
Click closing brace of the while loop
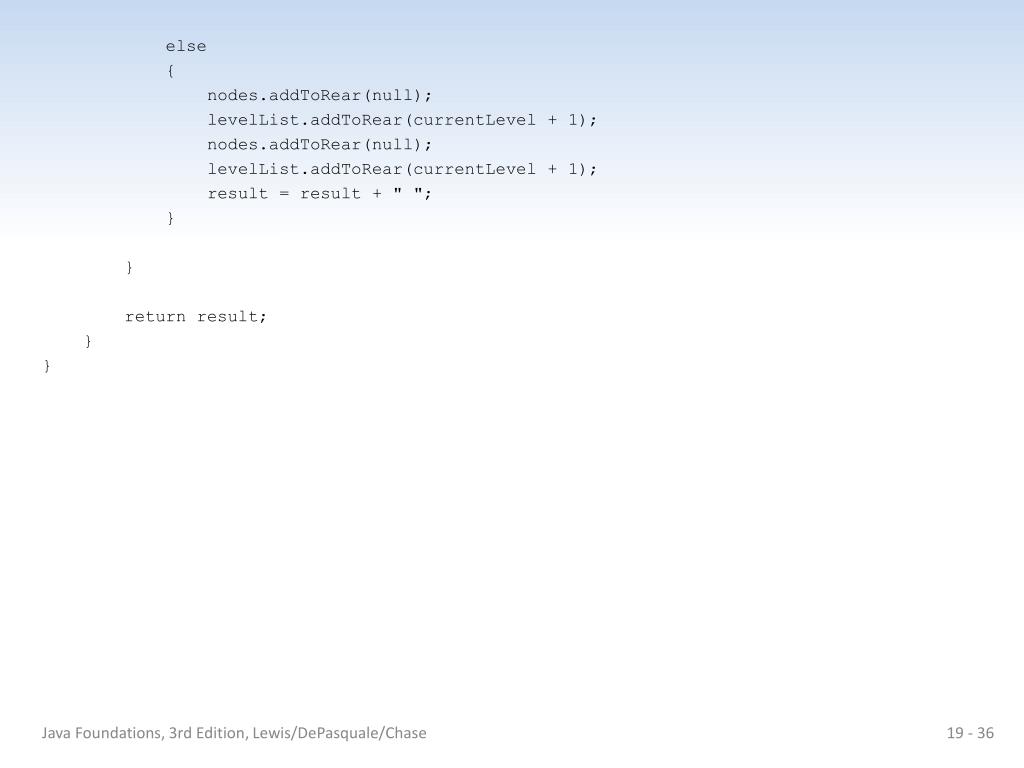click(129, 267)
